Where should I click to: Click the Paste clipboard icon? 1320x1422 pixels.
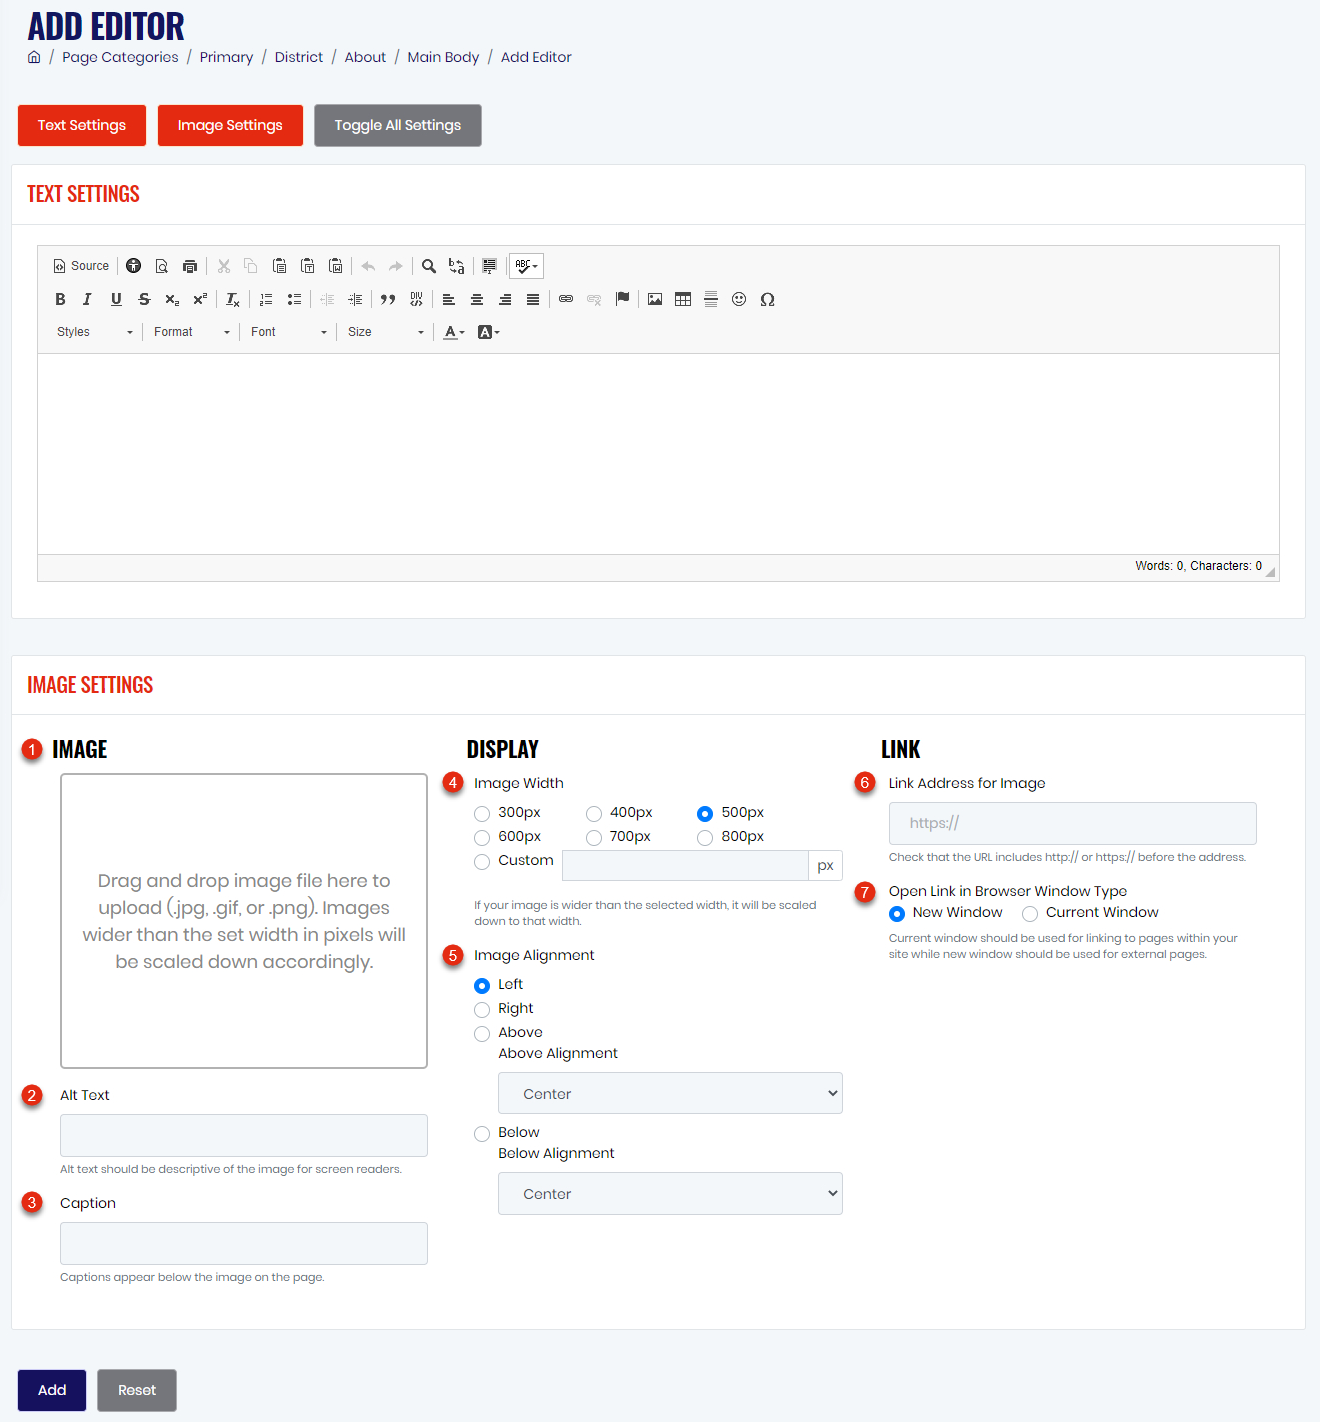(x=279, y=266)
